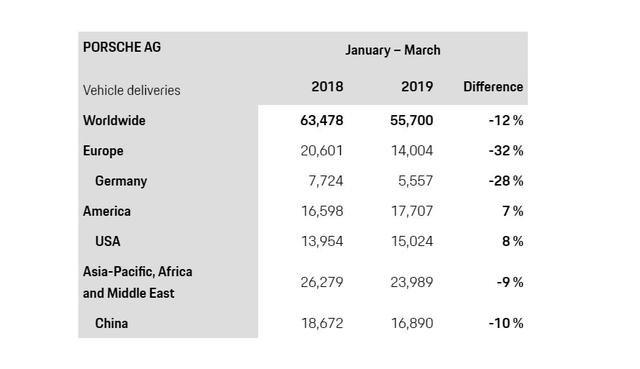The width and height of the screenshot is (640, 369).
Task: Select the January – March header
Action: pyautogui.click(x=393, y=50)
